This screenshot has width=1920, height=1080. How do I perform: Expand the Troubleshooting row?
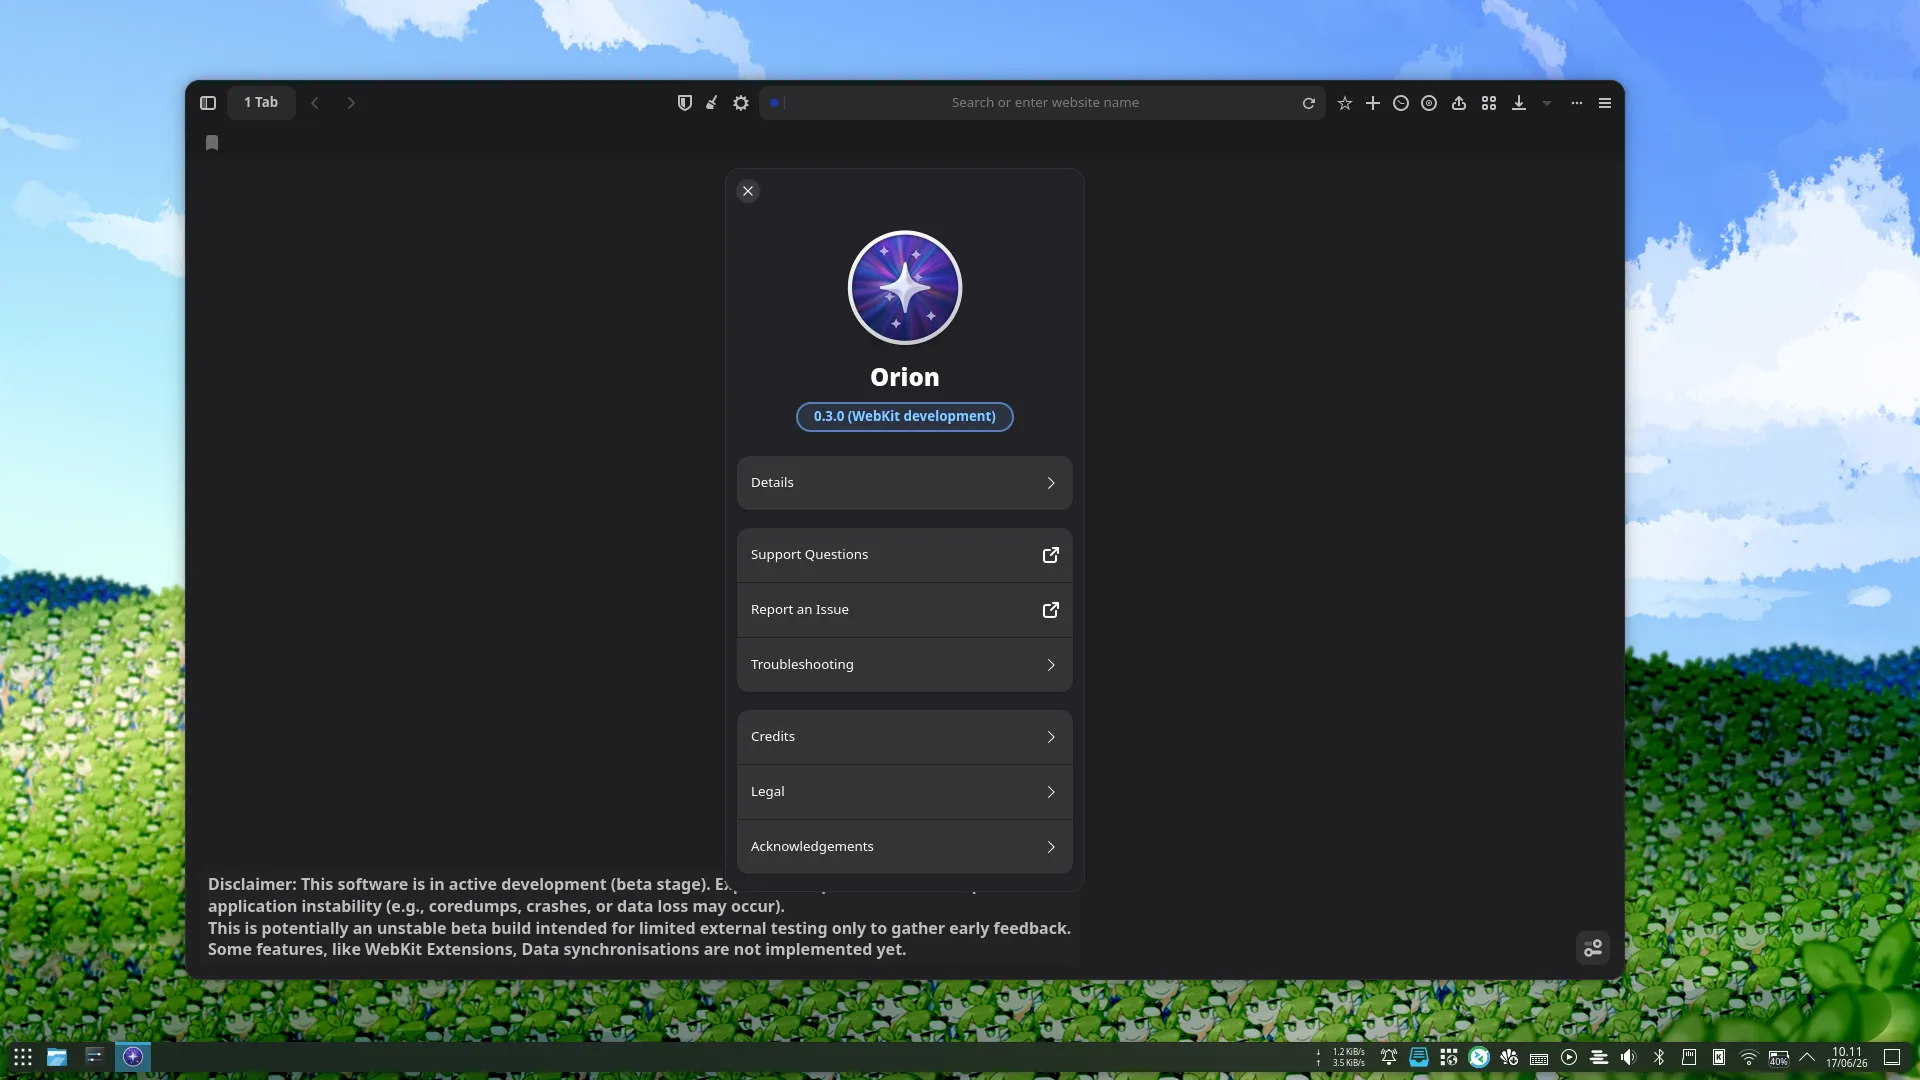point(905,665)
